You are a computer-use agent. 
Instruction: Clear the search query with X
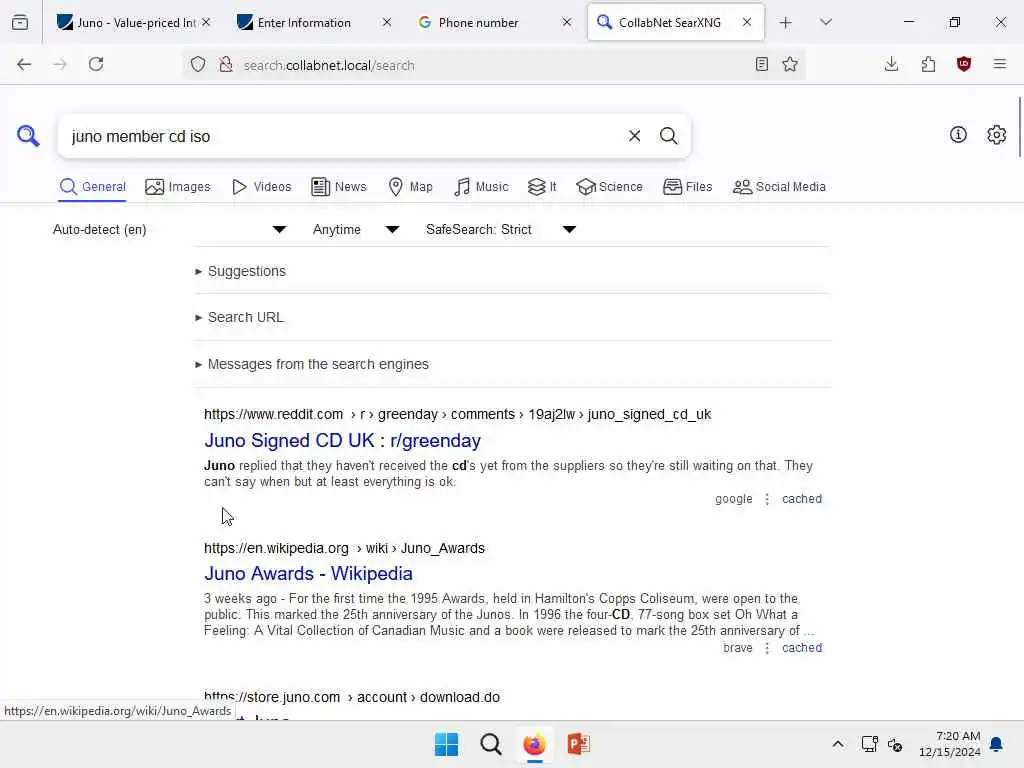(x=634, y=136)
